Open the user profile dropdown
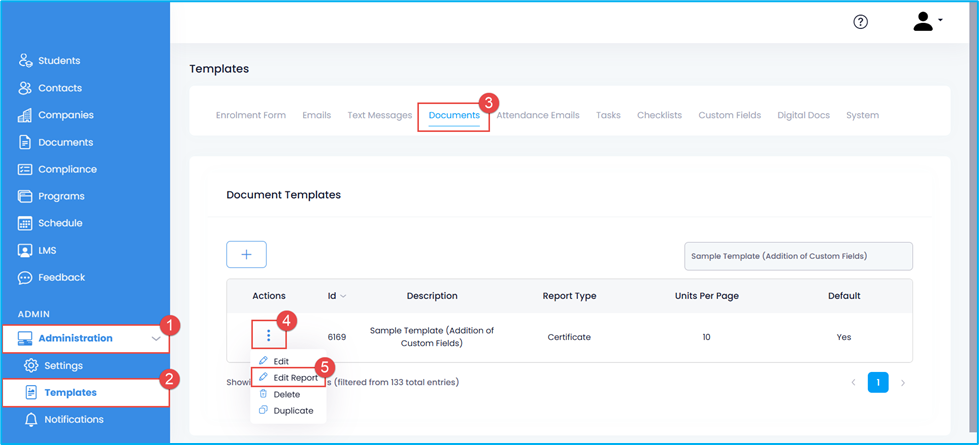 point(927,22)
